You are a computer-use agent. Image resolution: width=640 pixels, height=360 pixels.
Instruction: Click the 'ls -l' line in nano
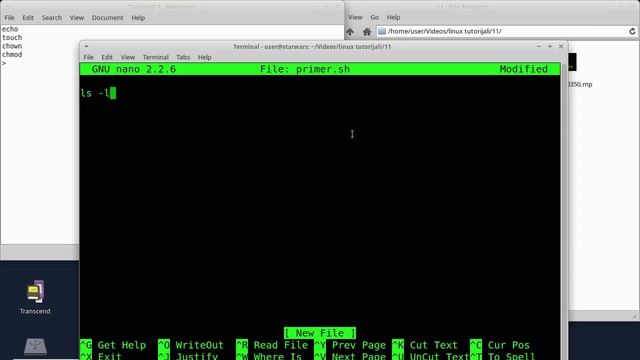(95, 93)
